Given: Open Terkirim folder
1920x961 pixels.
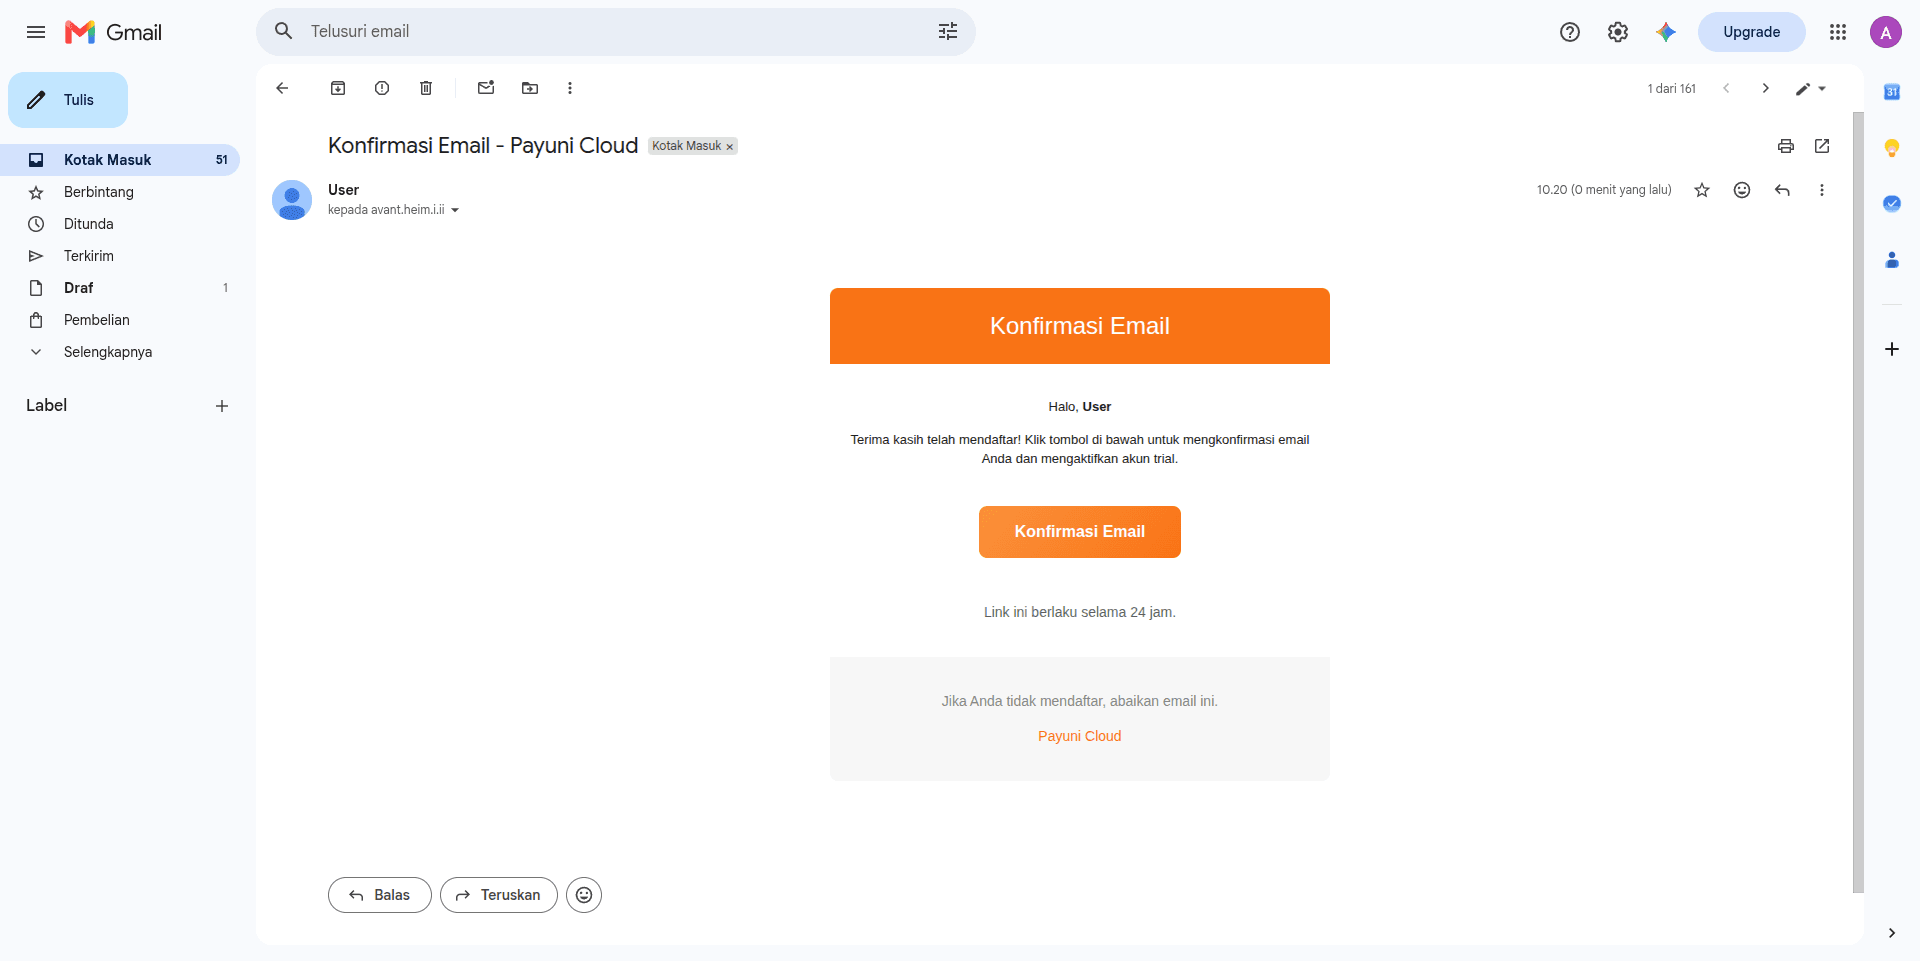Looking at the screenshot, I should click(120, 256).
